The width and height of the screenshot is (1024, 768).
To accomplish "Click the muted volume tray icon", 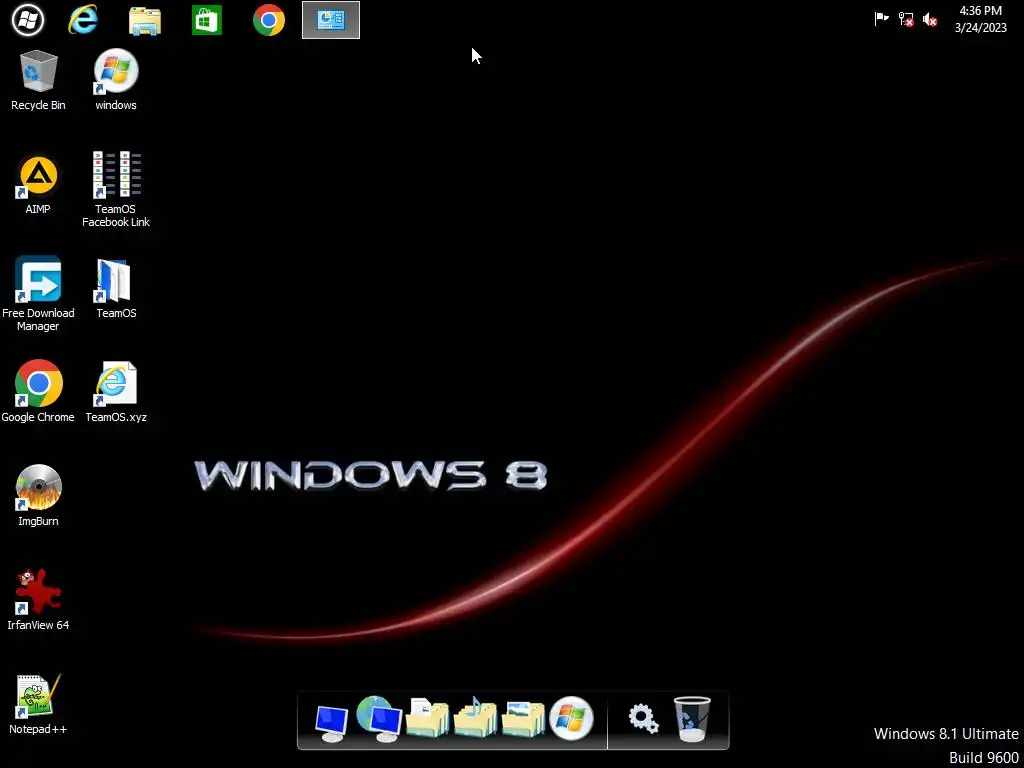I will (x=930, y=20).
